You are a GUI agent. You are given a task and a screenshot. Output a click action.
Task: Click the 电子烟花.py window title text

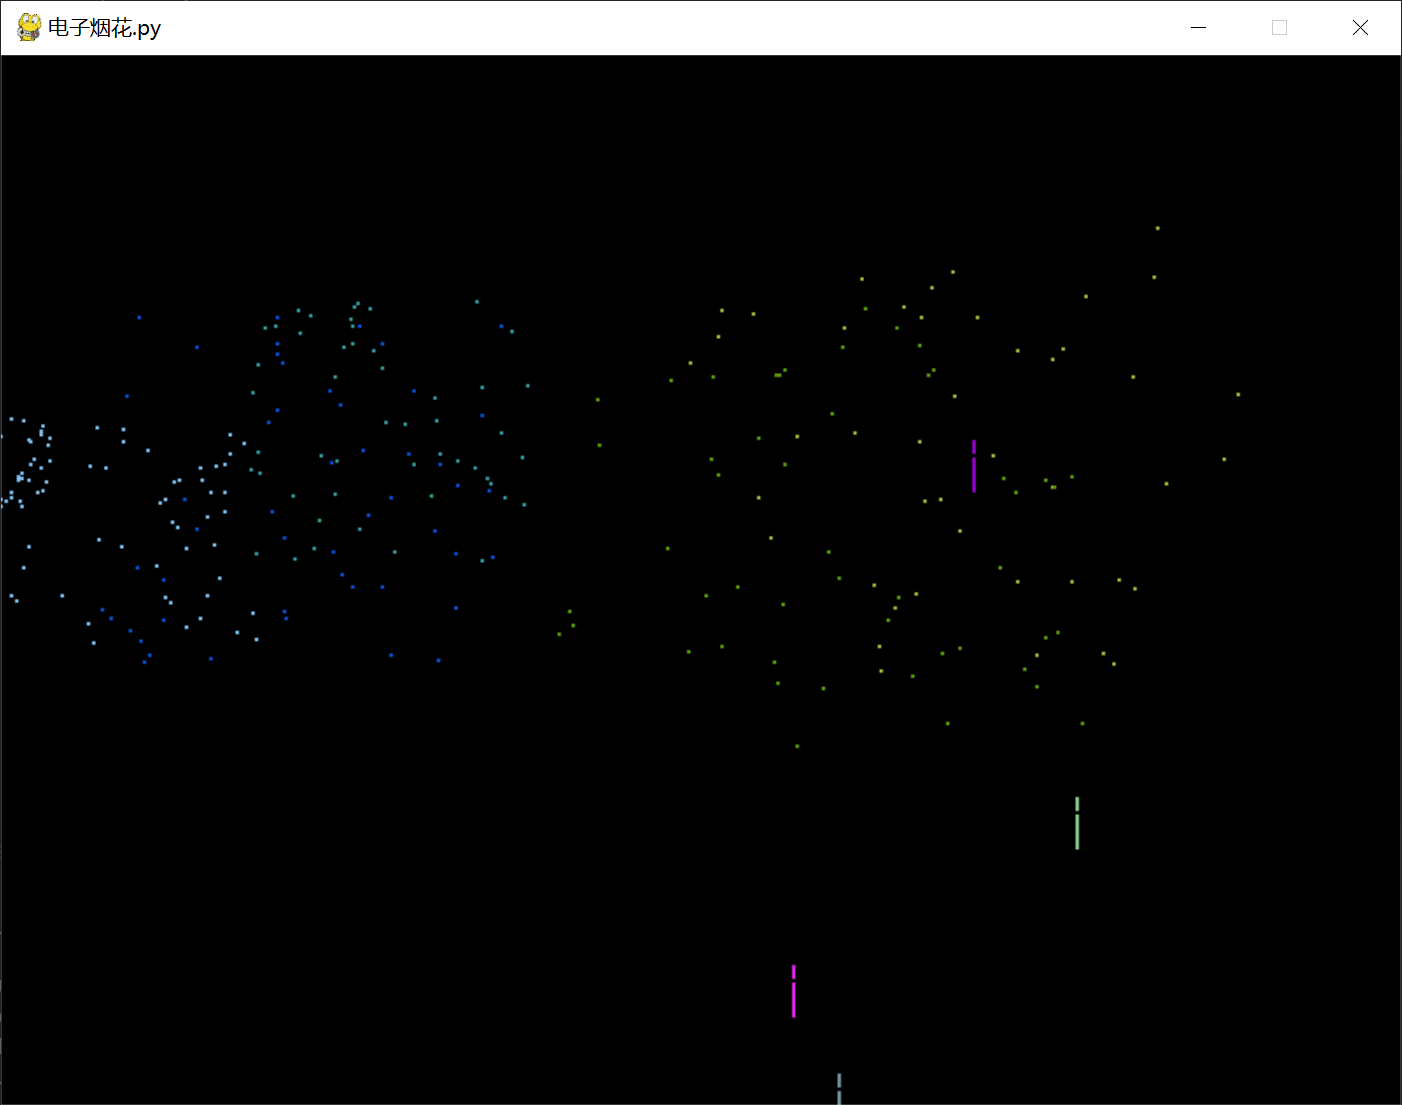click(104, 28)
